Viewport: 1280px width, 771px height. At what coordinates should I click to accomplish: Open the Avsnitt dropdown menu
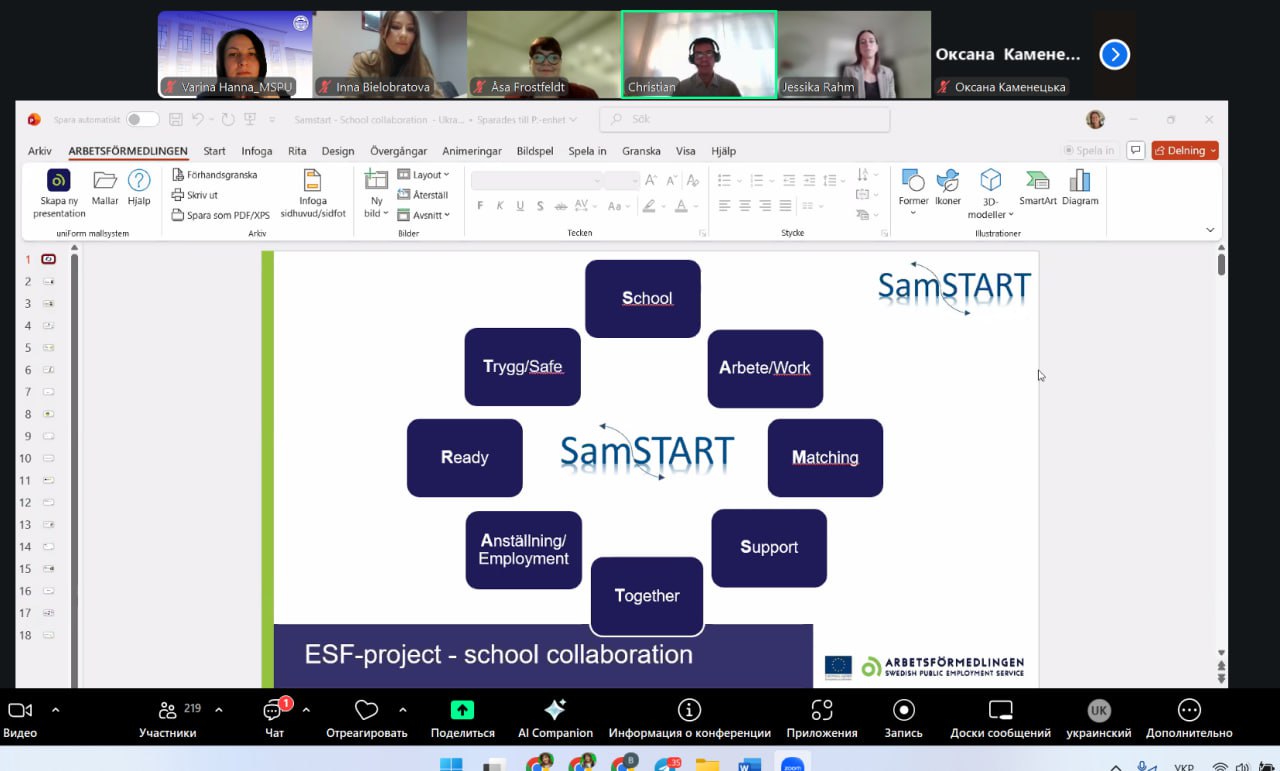point(424,215)
